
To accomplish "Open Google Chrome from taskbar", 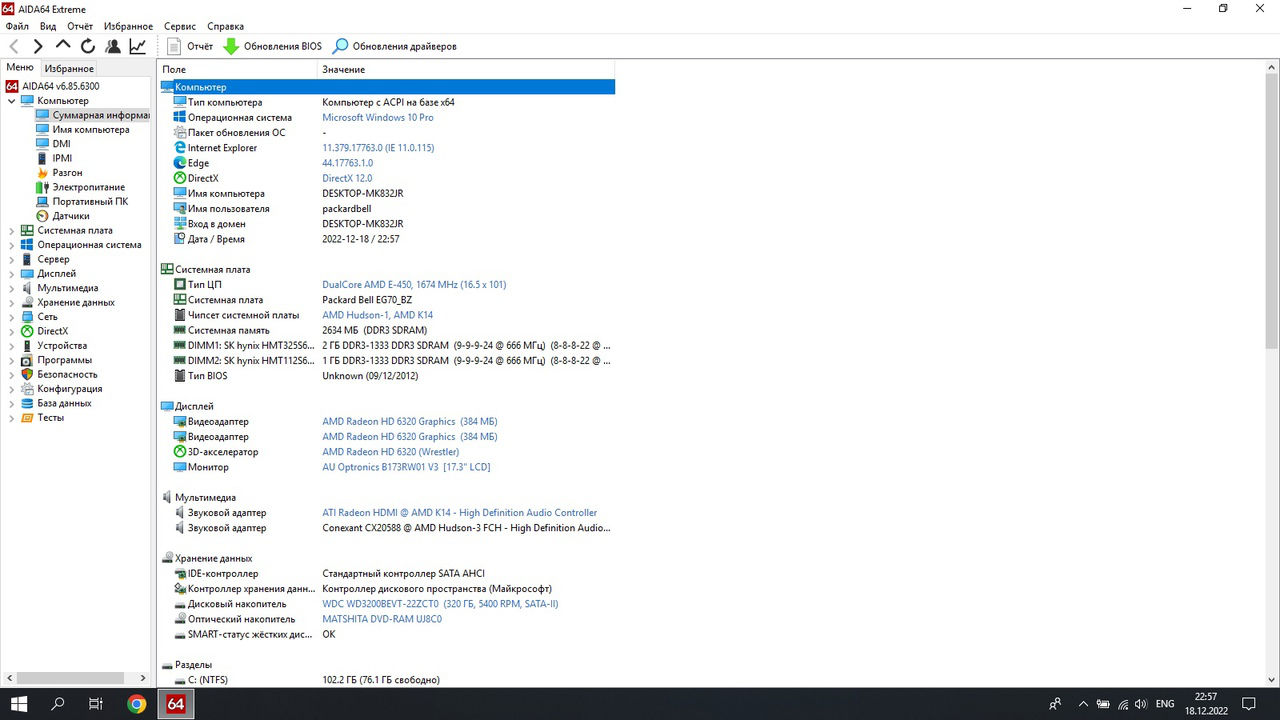I will click(x=137, y=704).
